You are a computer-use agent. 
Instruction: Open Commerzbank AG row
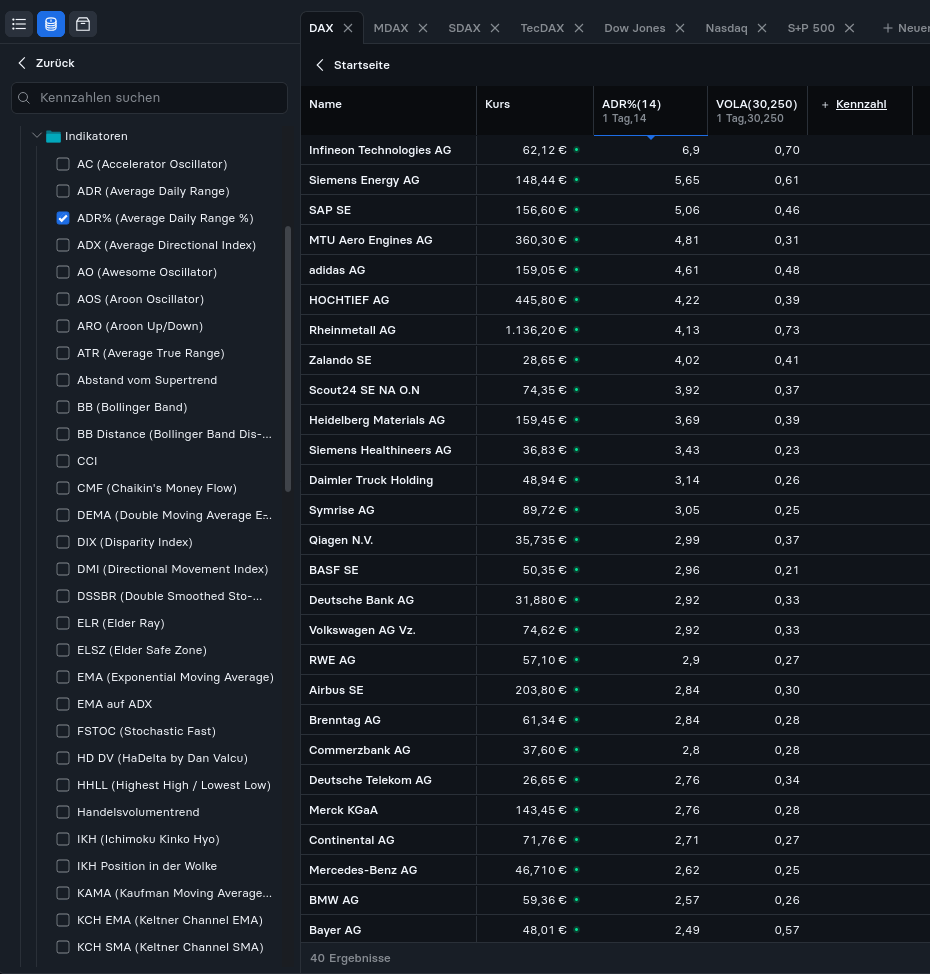615,750
